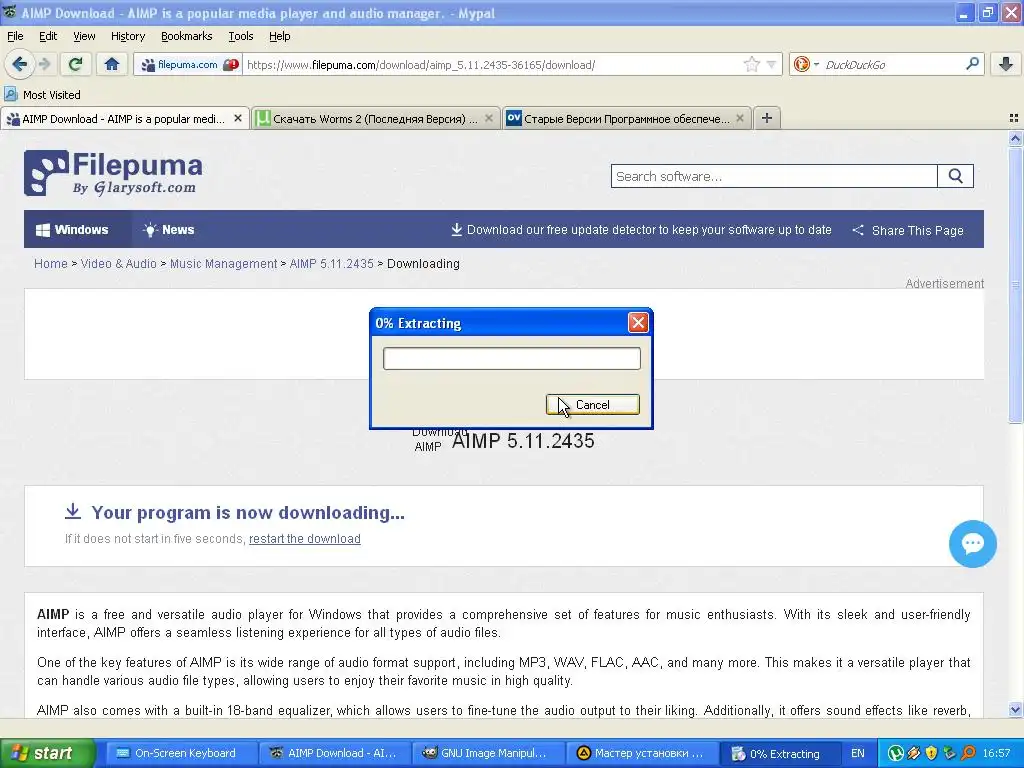Open the Music Management breadcrumb
The image size is (1024, 768).
[223, 264]
